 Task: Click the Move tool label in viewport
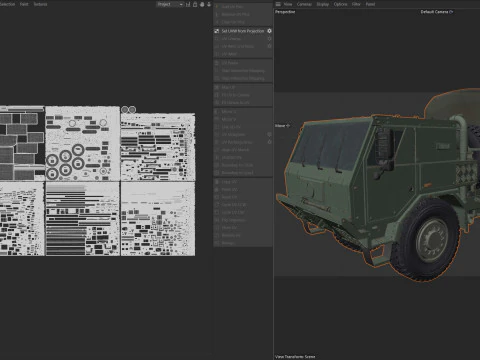tap(282, 126)
